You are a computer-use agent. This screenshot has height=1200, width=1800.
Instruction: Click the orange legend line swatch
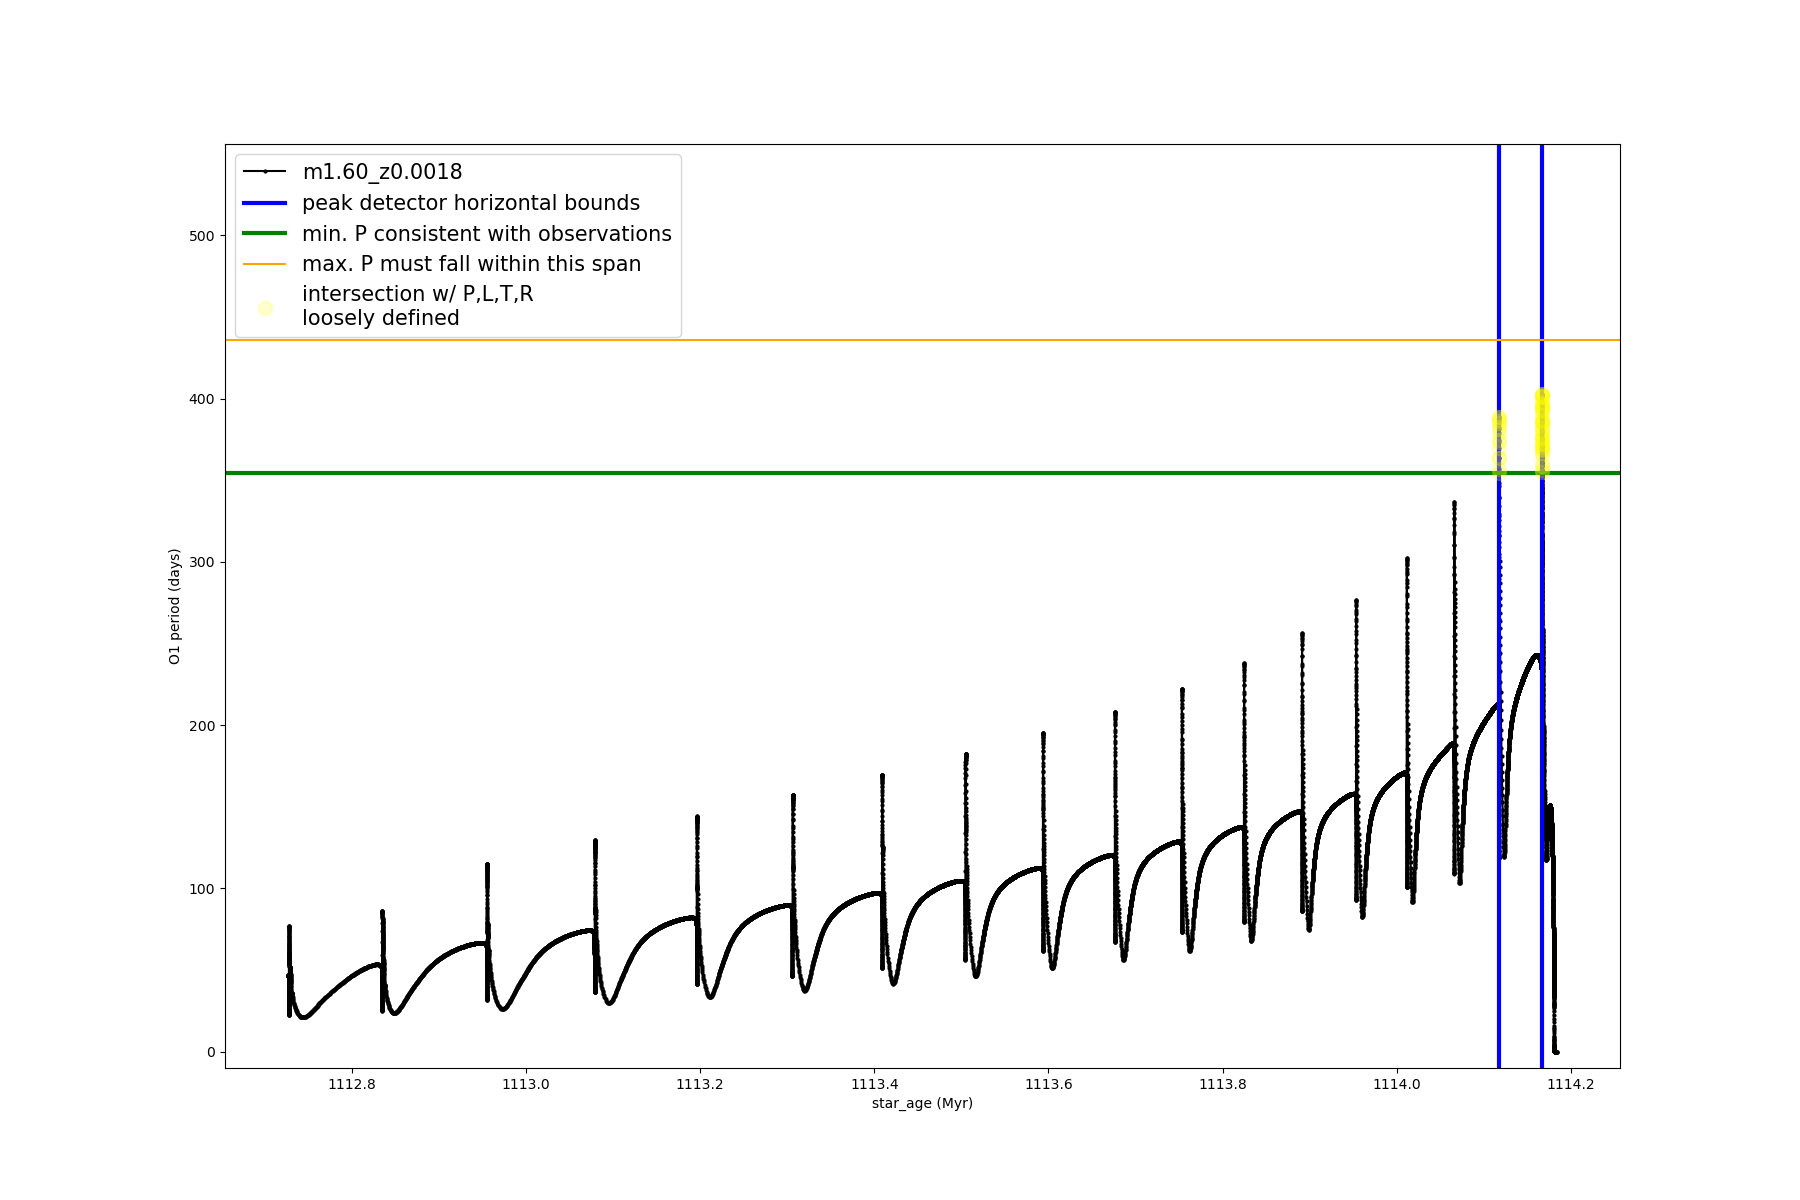[265, 264]
